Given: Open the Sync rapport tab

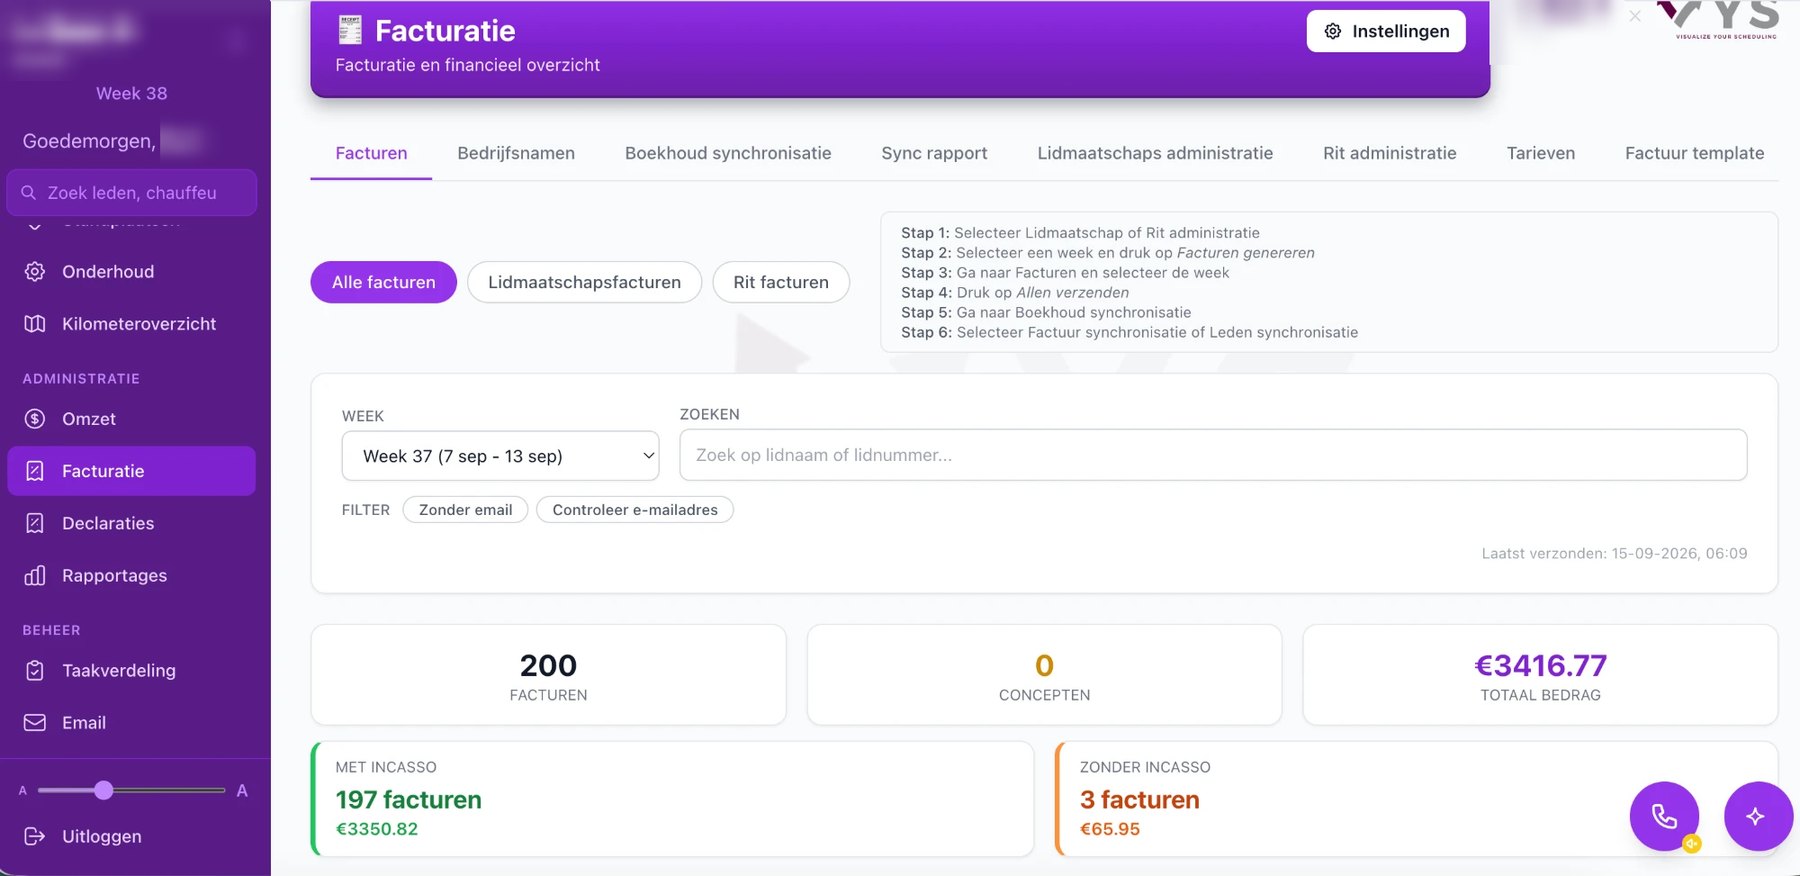Looking at the screenshot, I should pyautogui.click(x=934, y=153).
